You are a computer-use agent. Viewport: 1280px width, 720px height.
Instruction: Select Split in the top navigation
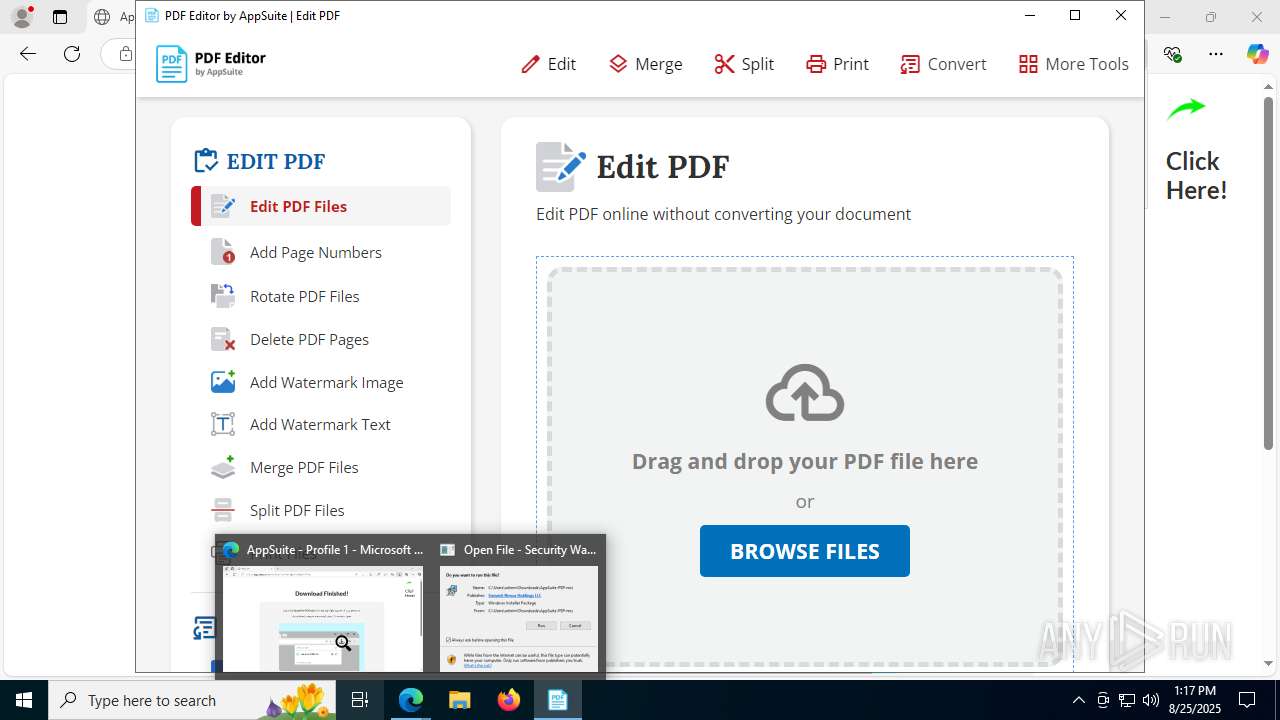pos(744,64)
